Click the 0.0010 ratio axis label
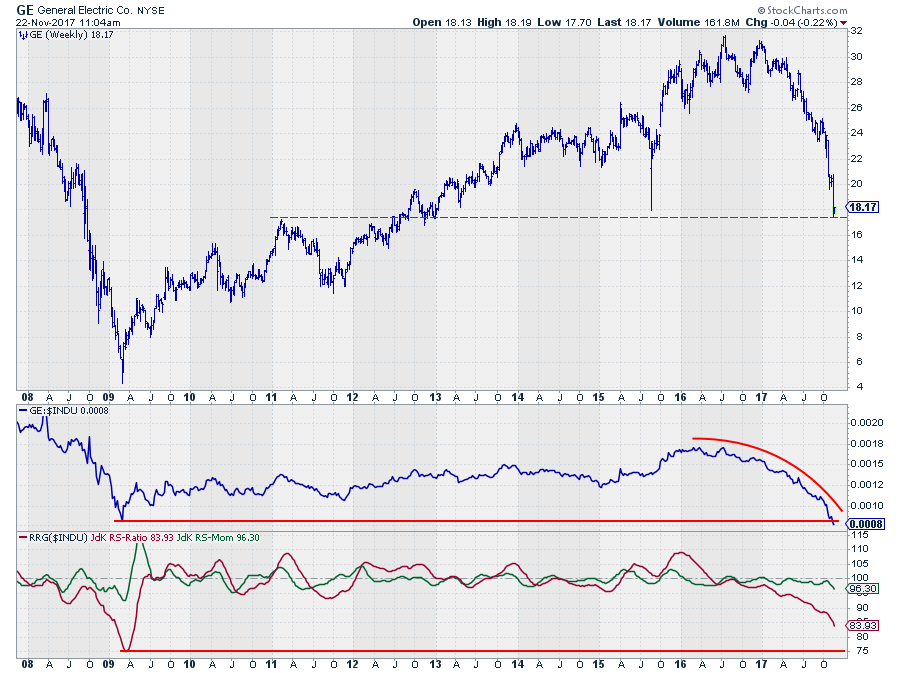 (x=866, y=505)
